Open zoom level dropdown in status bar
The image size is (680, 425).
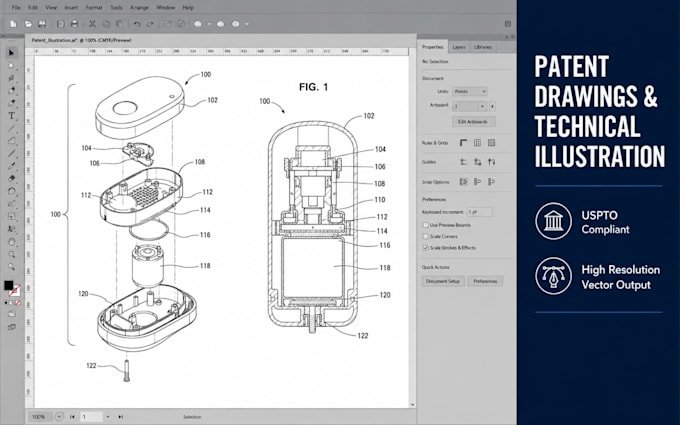click(x=60, y=417)
